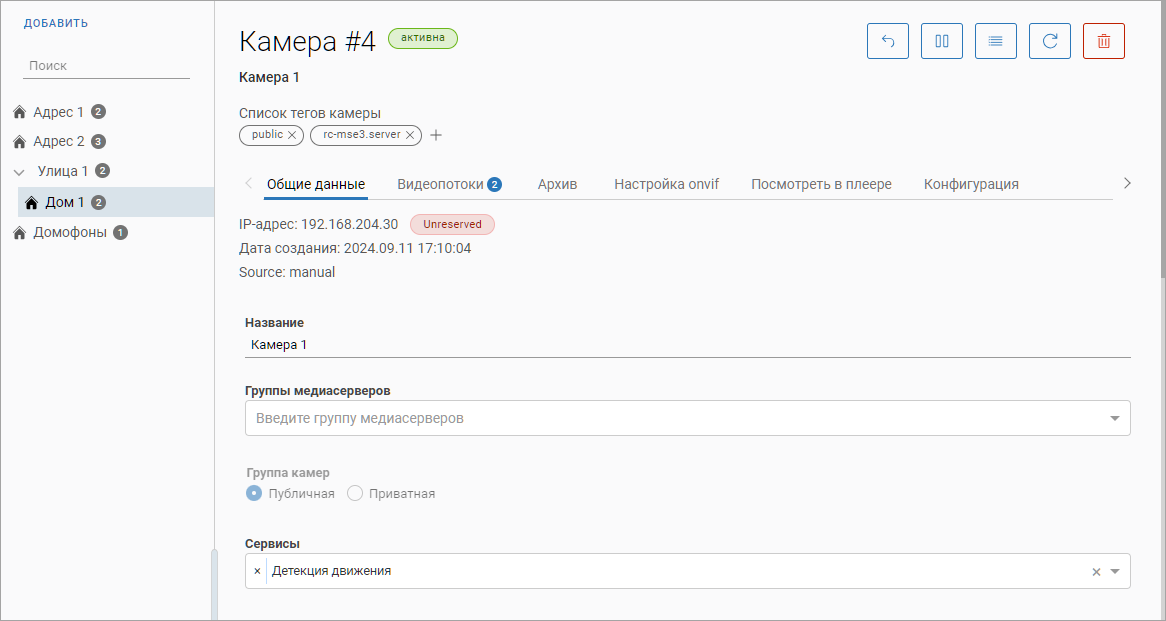Screen dimensions: 1166x621
Task: Open the Архив tab
Action: click(557, 184)
